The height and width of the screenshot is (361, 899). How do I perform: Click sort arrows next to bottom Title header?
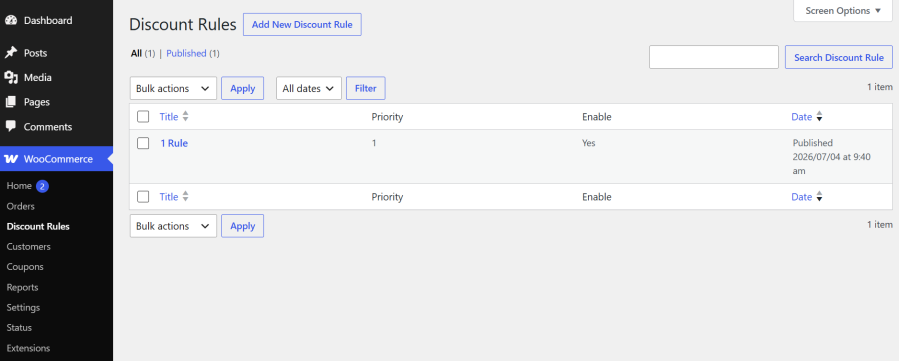(x=185, y=197)
